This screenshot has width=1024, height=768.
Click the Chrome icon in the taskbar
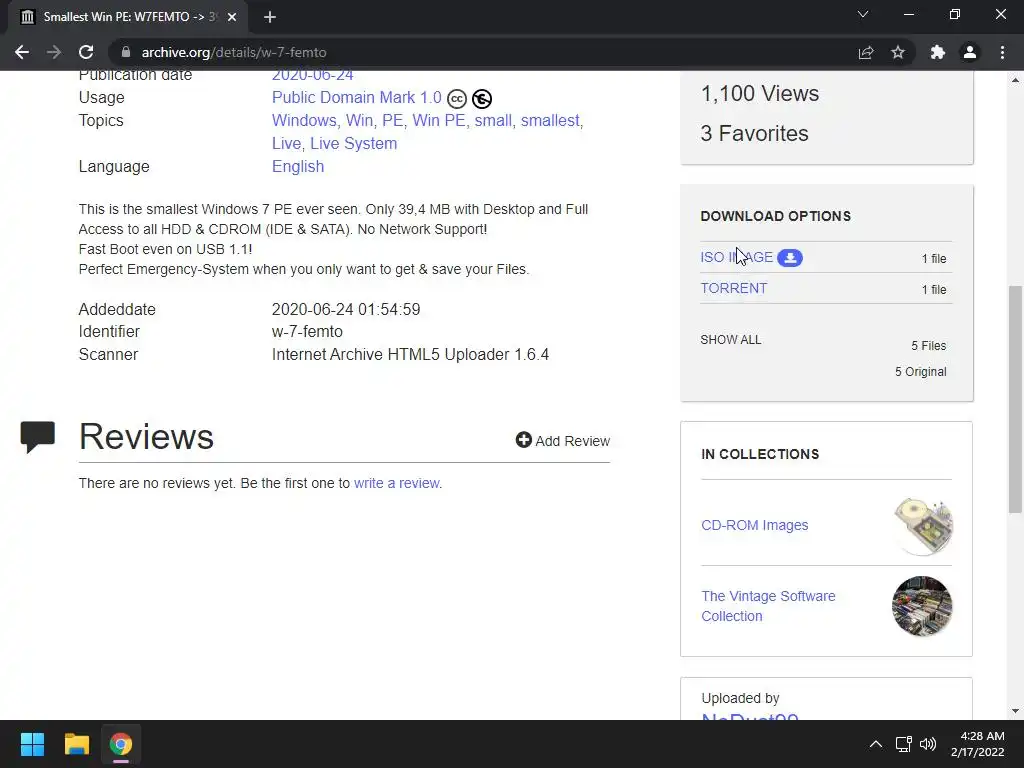121,744
